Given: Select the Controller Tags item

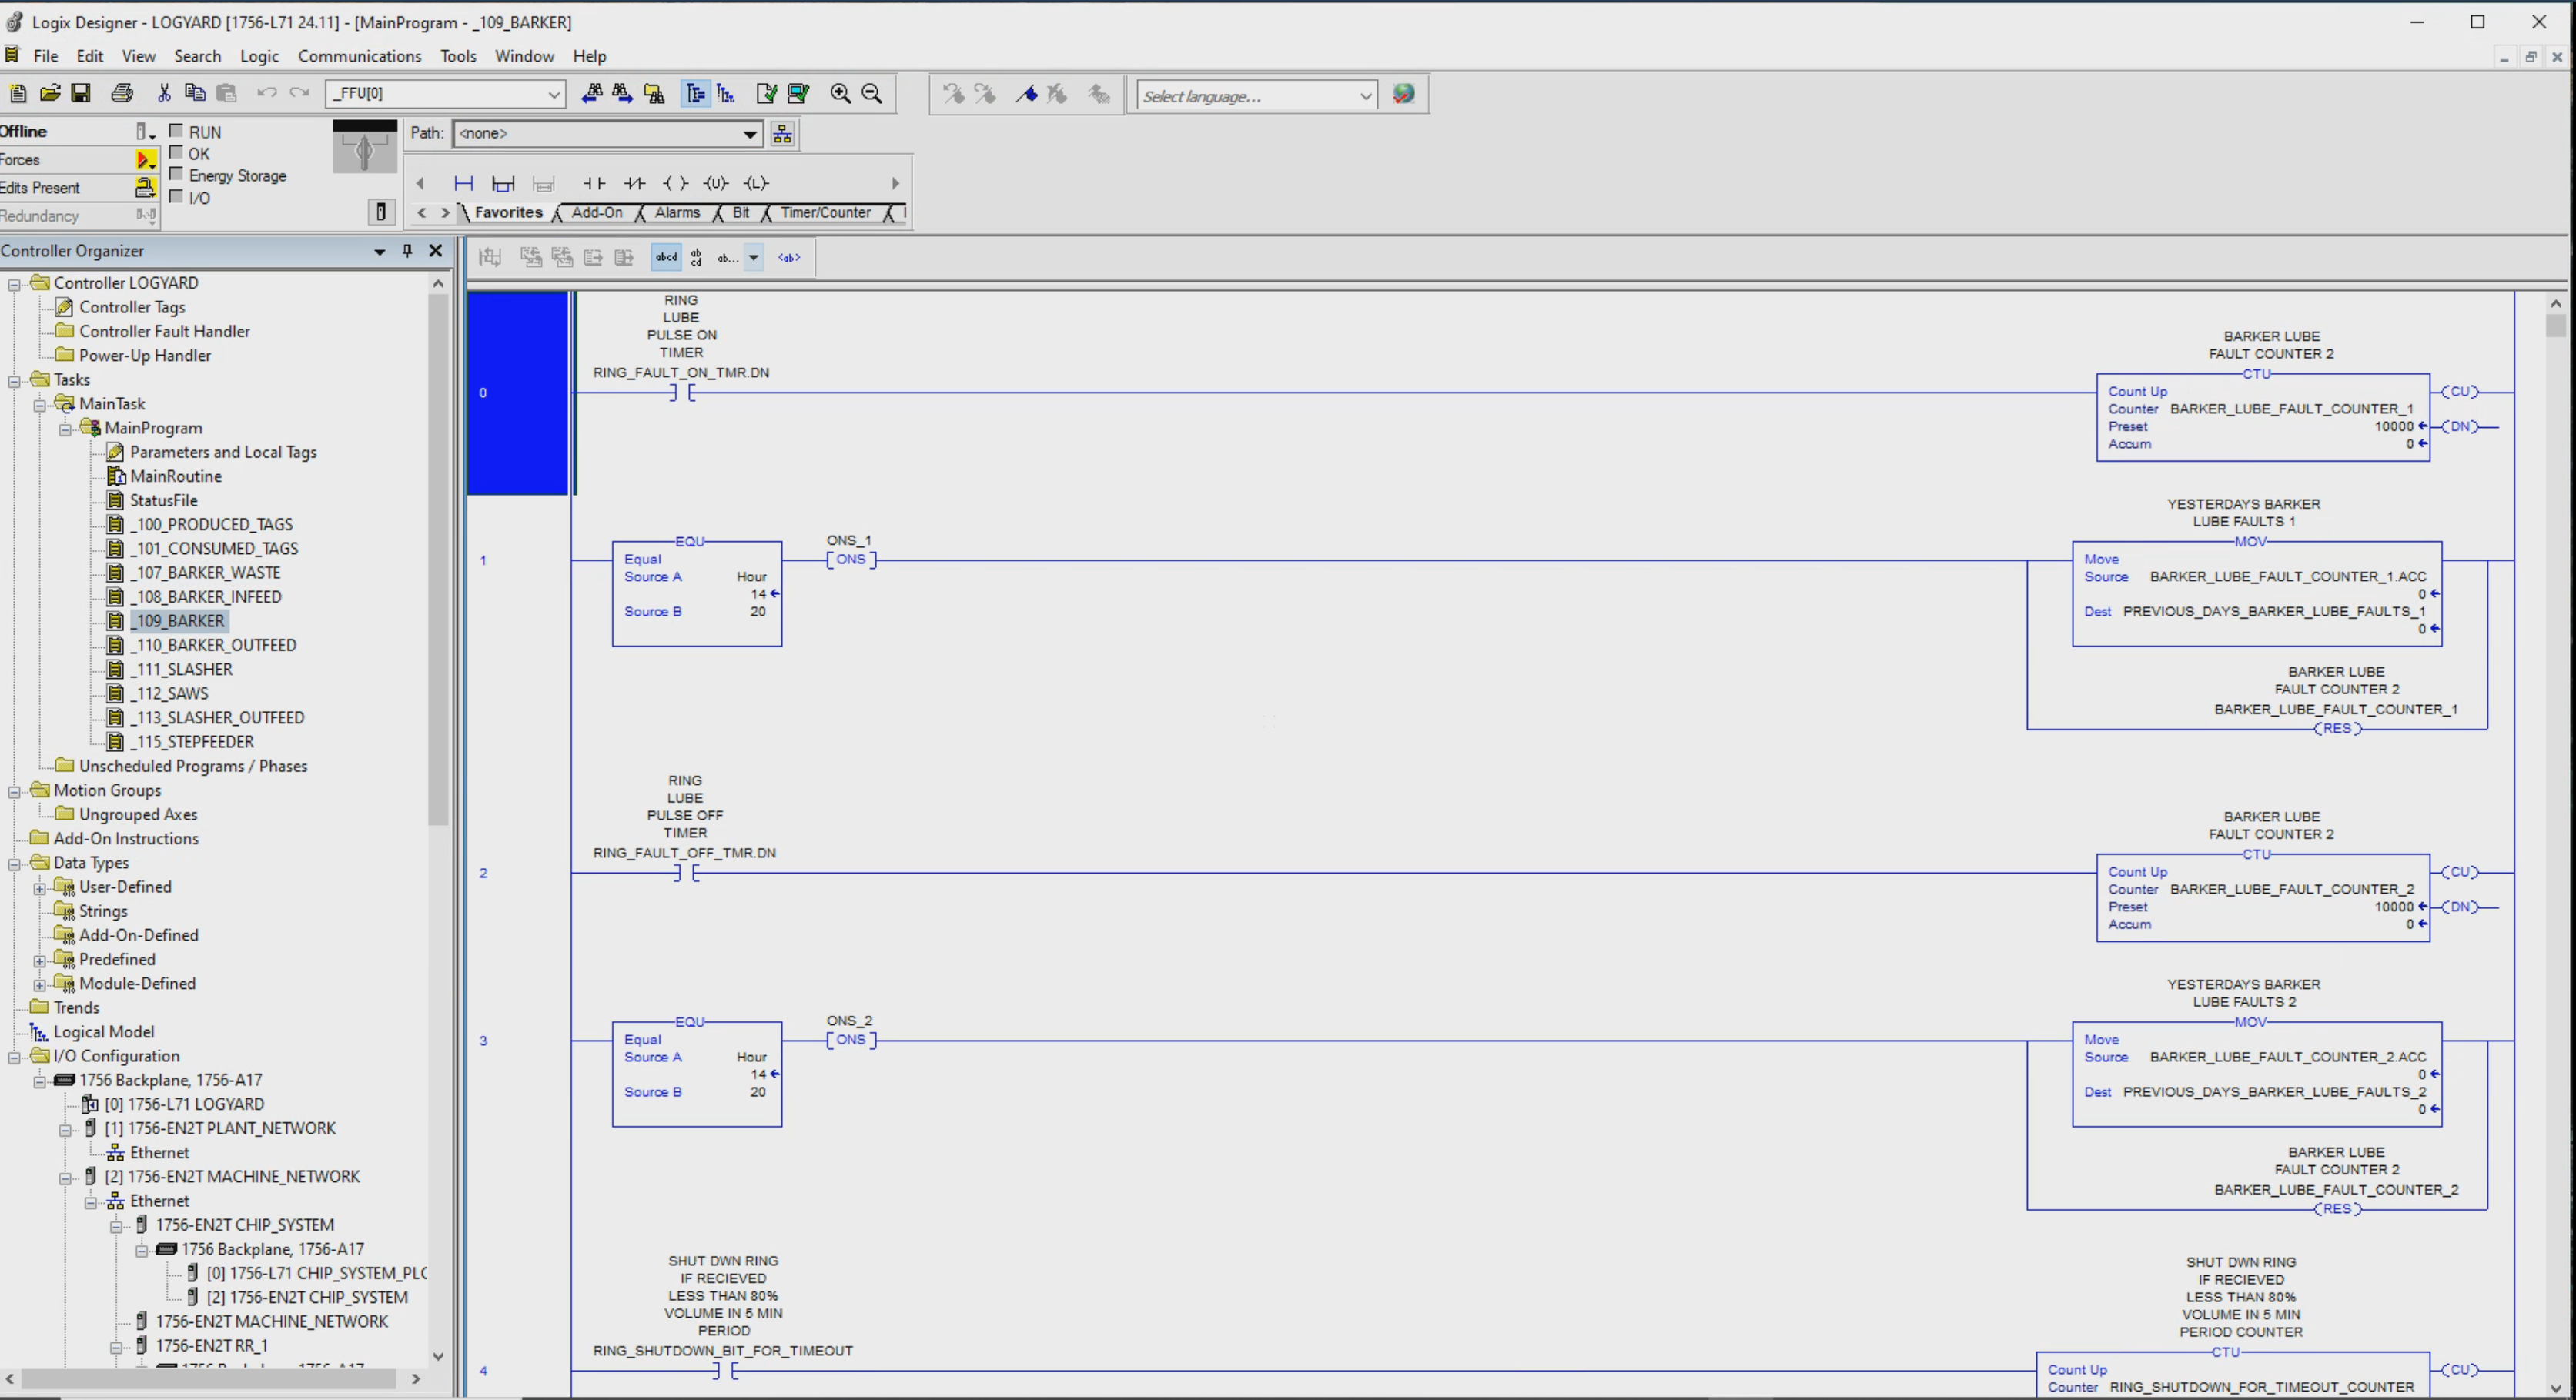Looking at the screenshot, I should (x=132, y=307).
